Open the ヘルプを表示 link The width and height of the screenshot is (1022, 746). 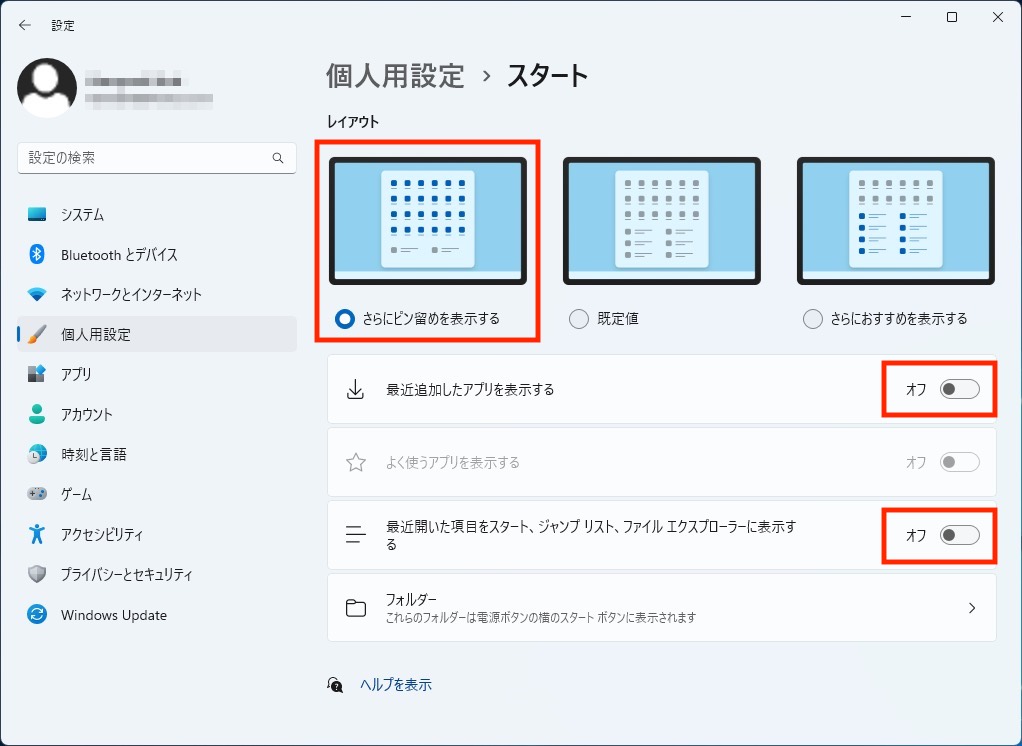[396, 685]
